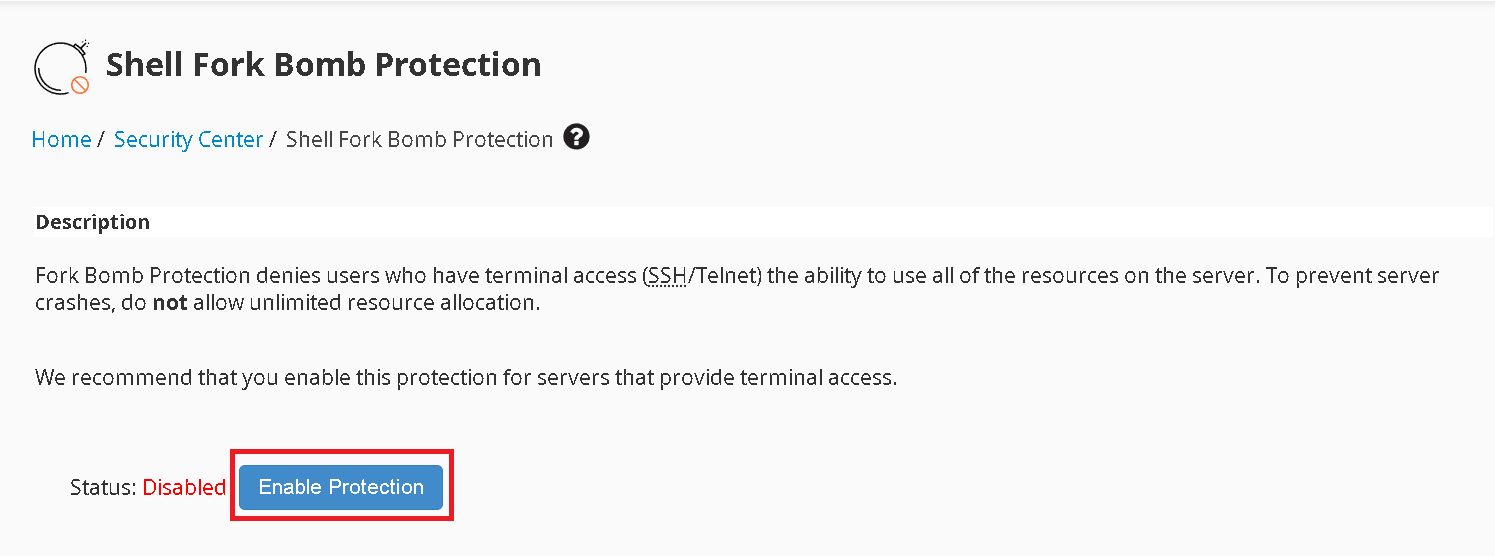Image resolution: width=1495 pixels, height=556 pixels.
Task: Click the word Telnet in the description
Action: point(727,276)
